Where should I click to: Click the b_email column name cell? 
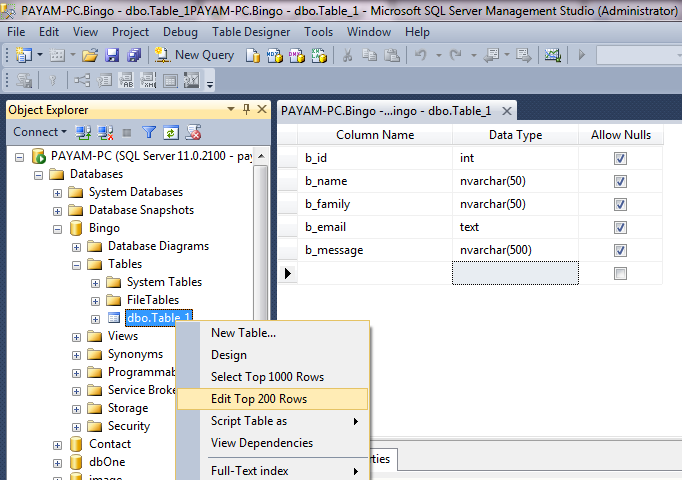(374, 227)
